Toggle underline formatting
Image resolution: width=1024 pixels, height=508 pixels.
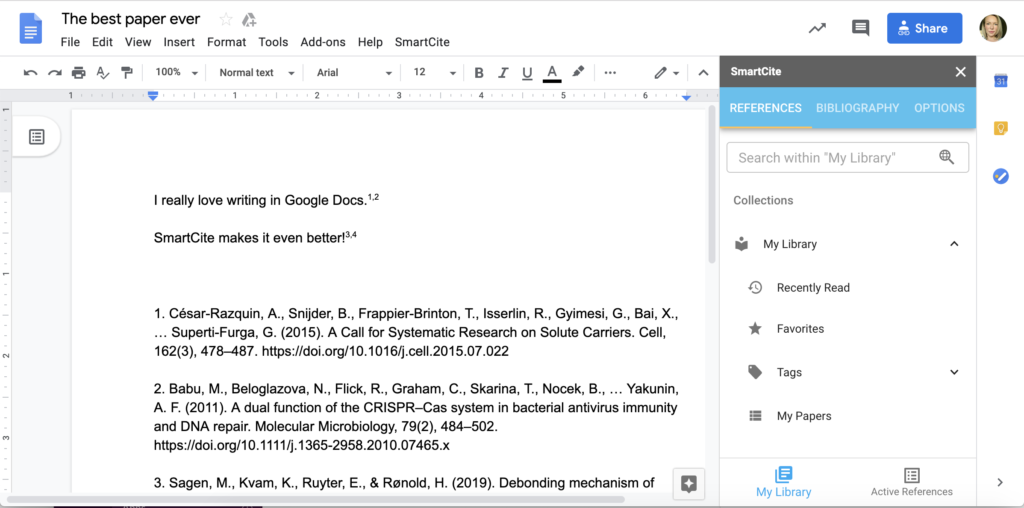[527, 72]
